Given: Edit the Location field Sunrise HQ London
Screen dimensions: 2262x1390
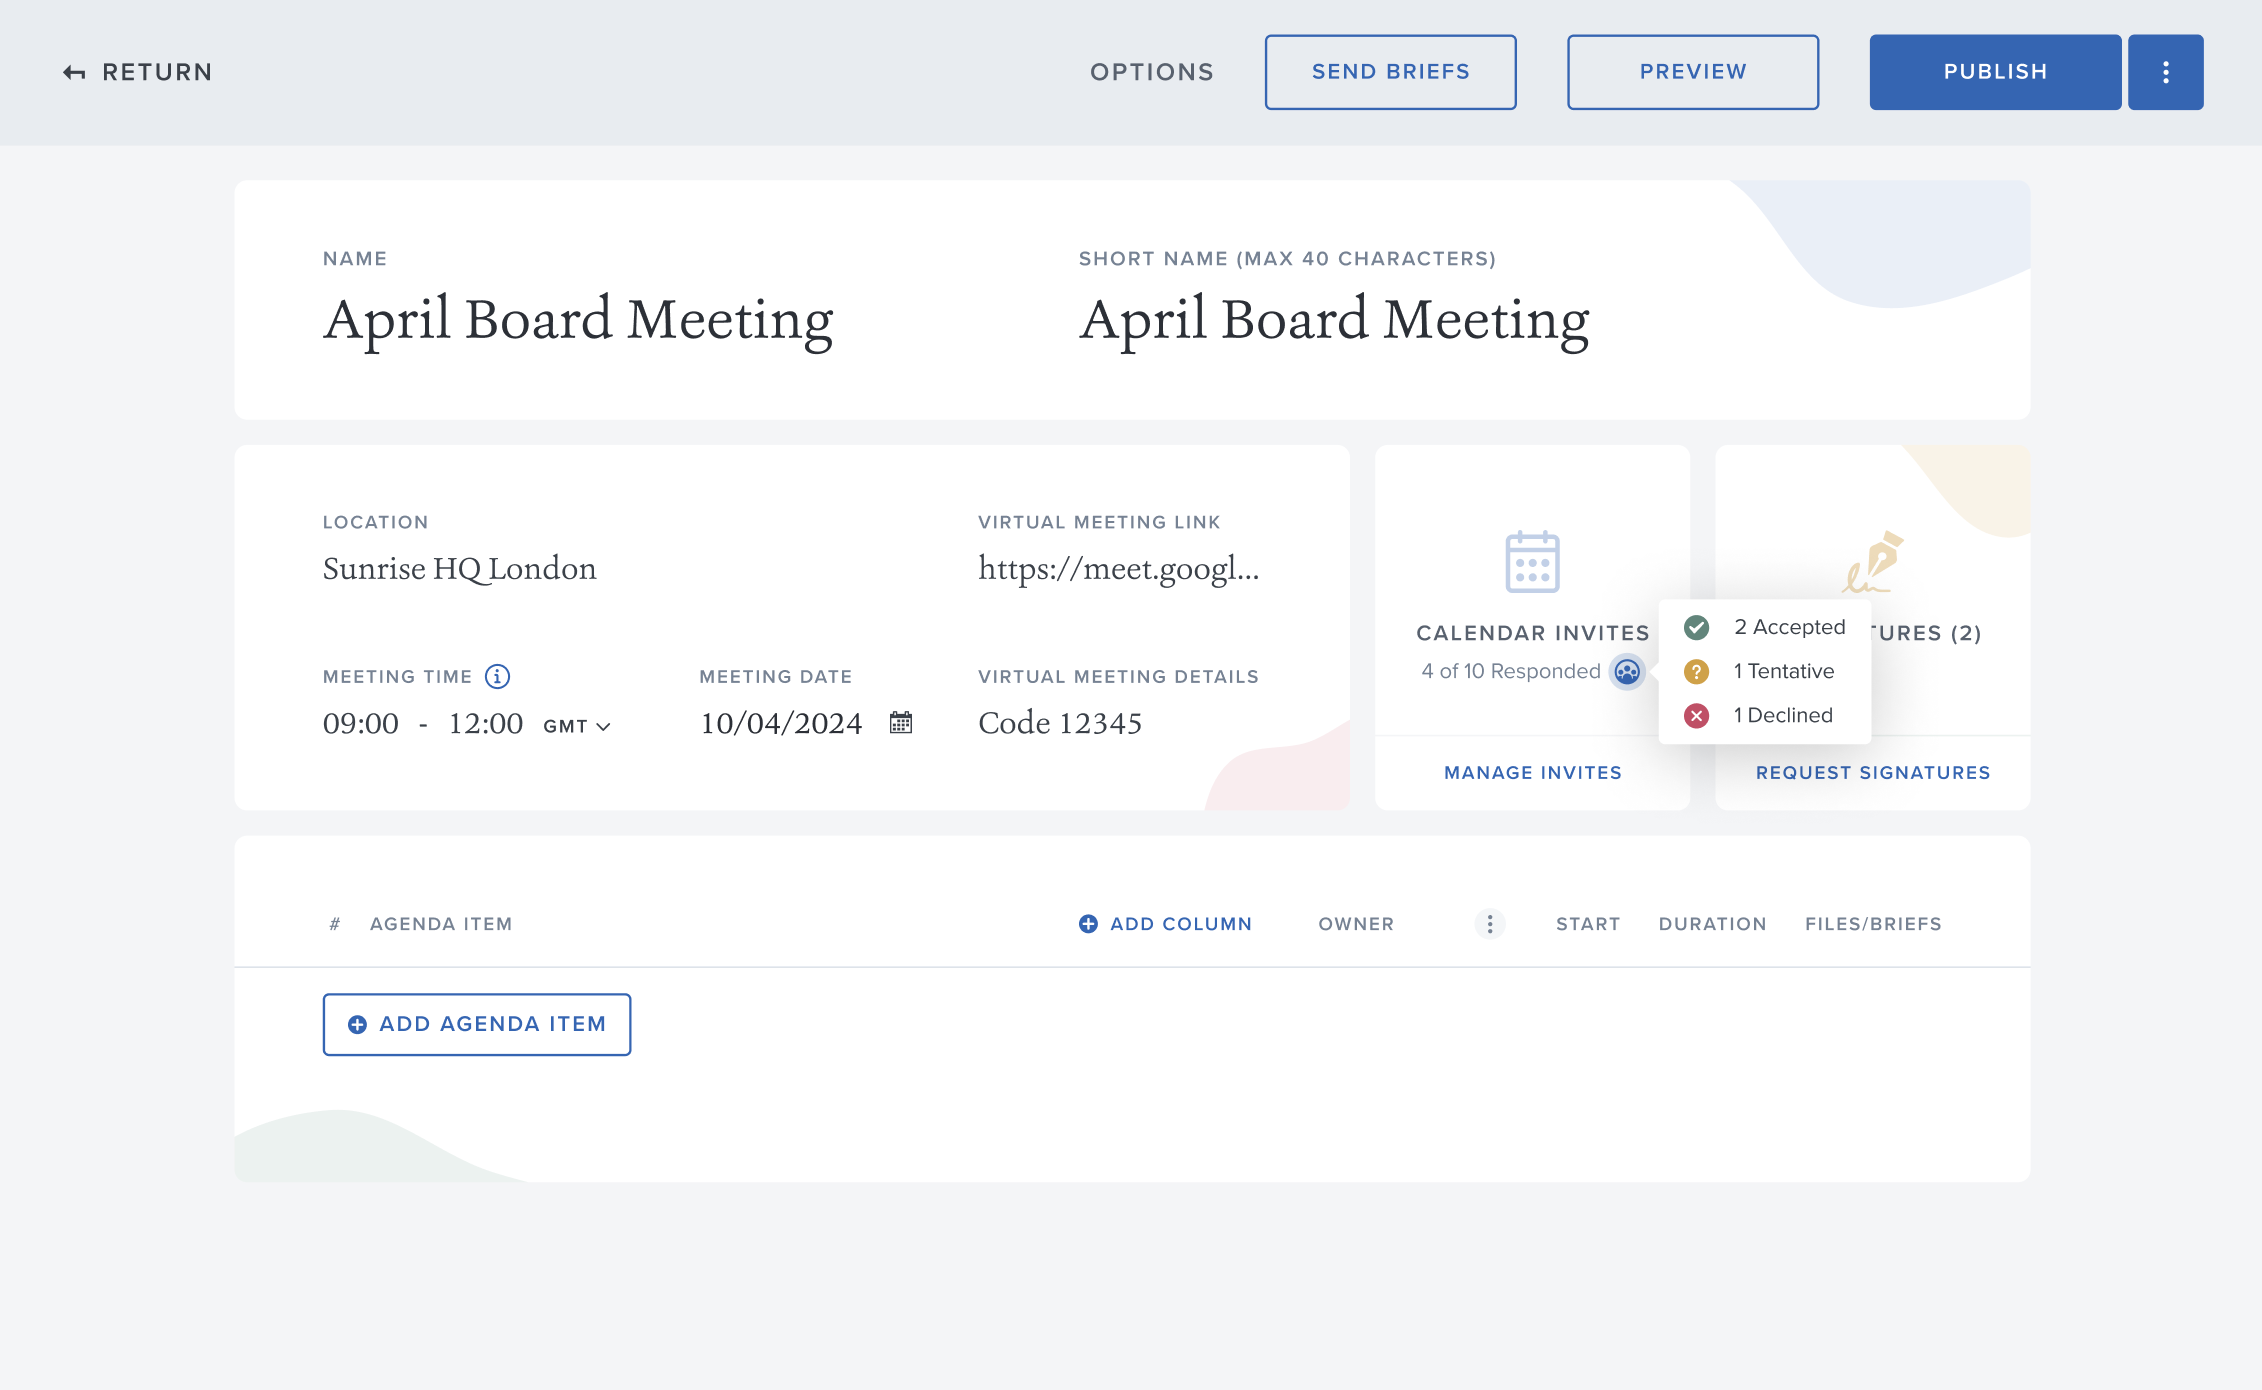Looking at the screenshot, I should pyautogui.click(x=459, y=568).
